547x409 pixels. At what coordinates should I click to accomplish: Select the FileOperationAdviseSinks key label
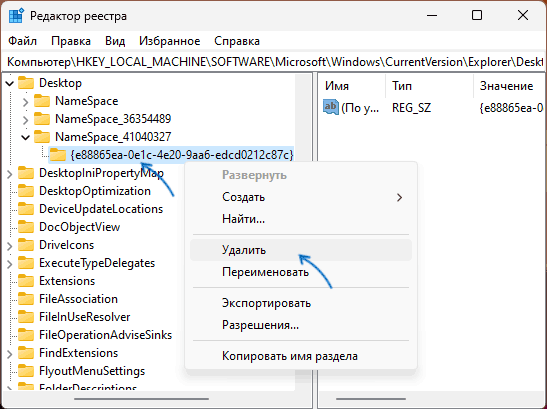pyautogui.click(x=106, y=335)
